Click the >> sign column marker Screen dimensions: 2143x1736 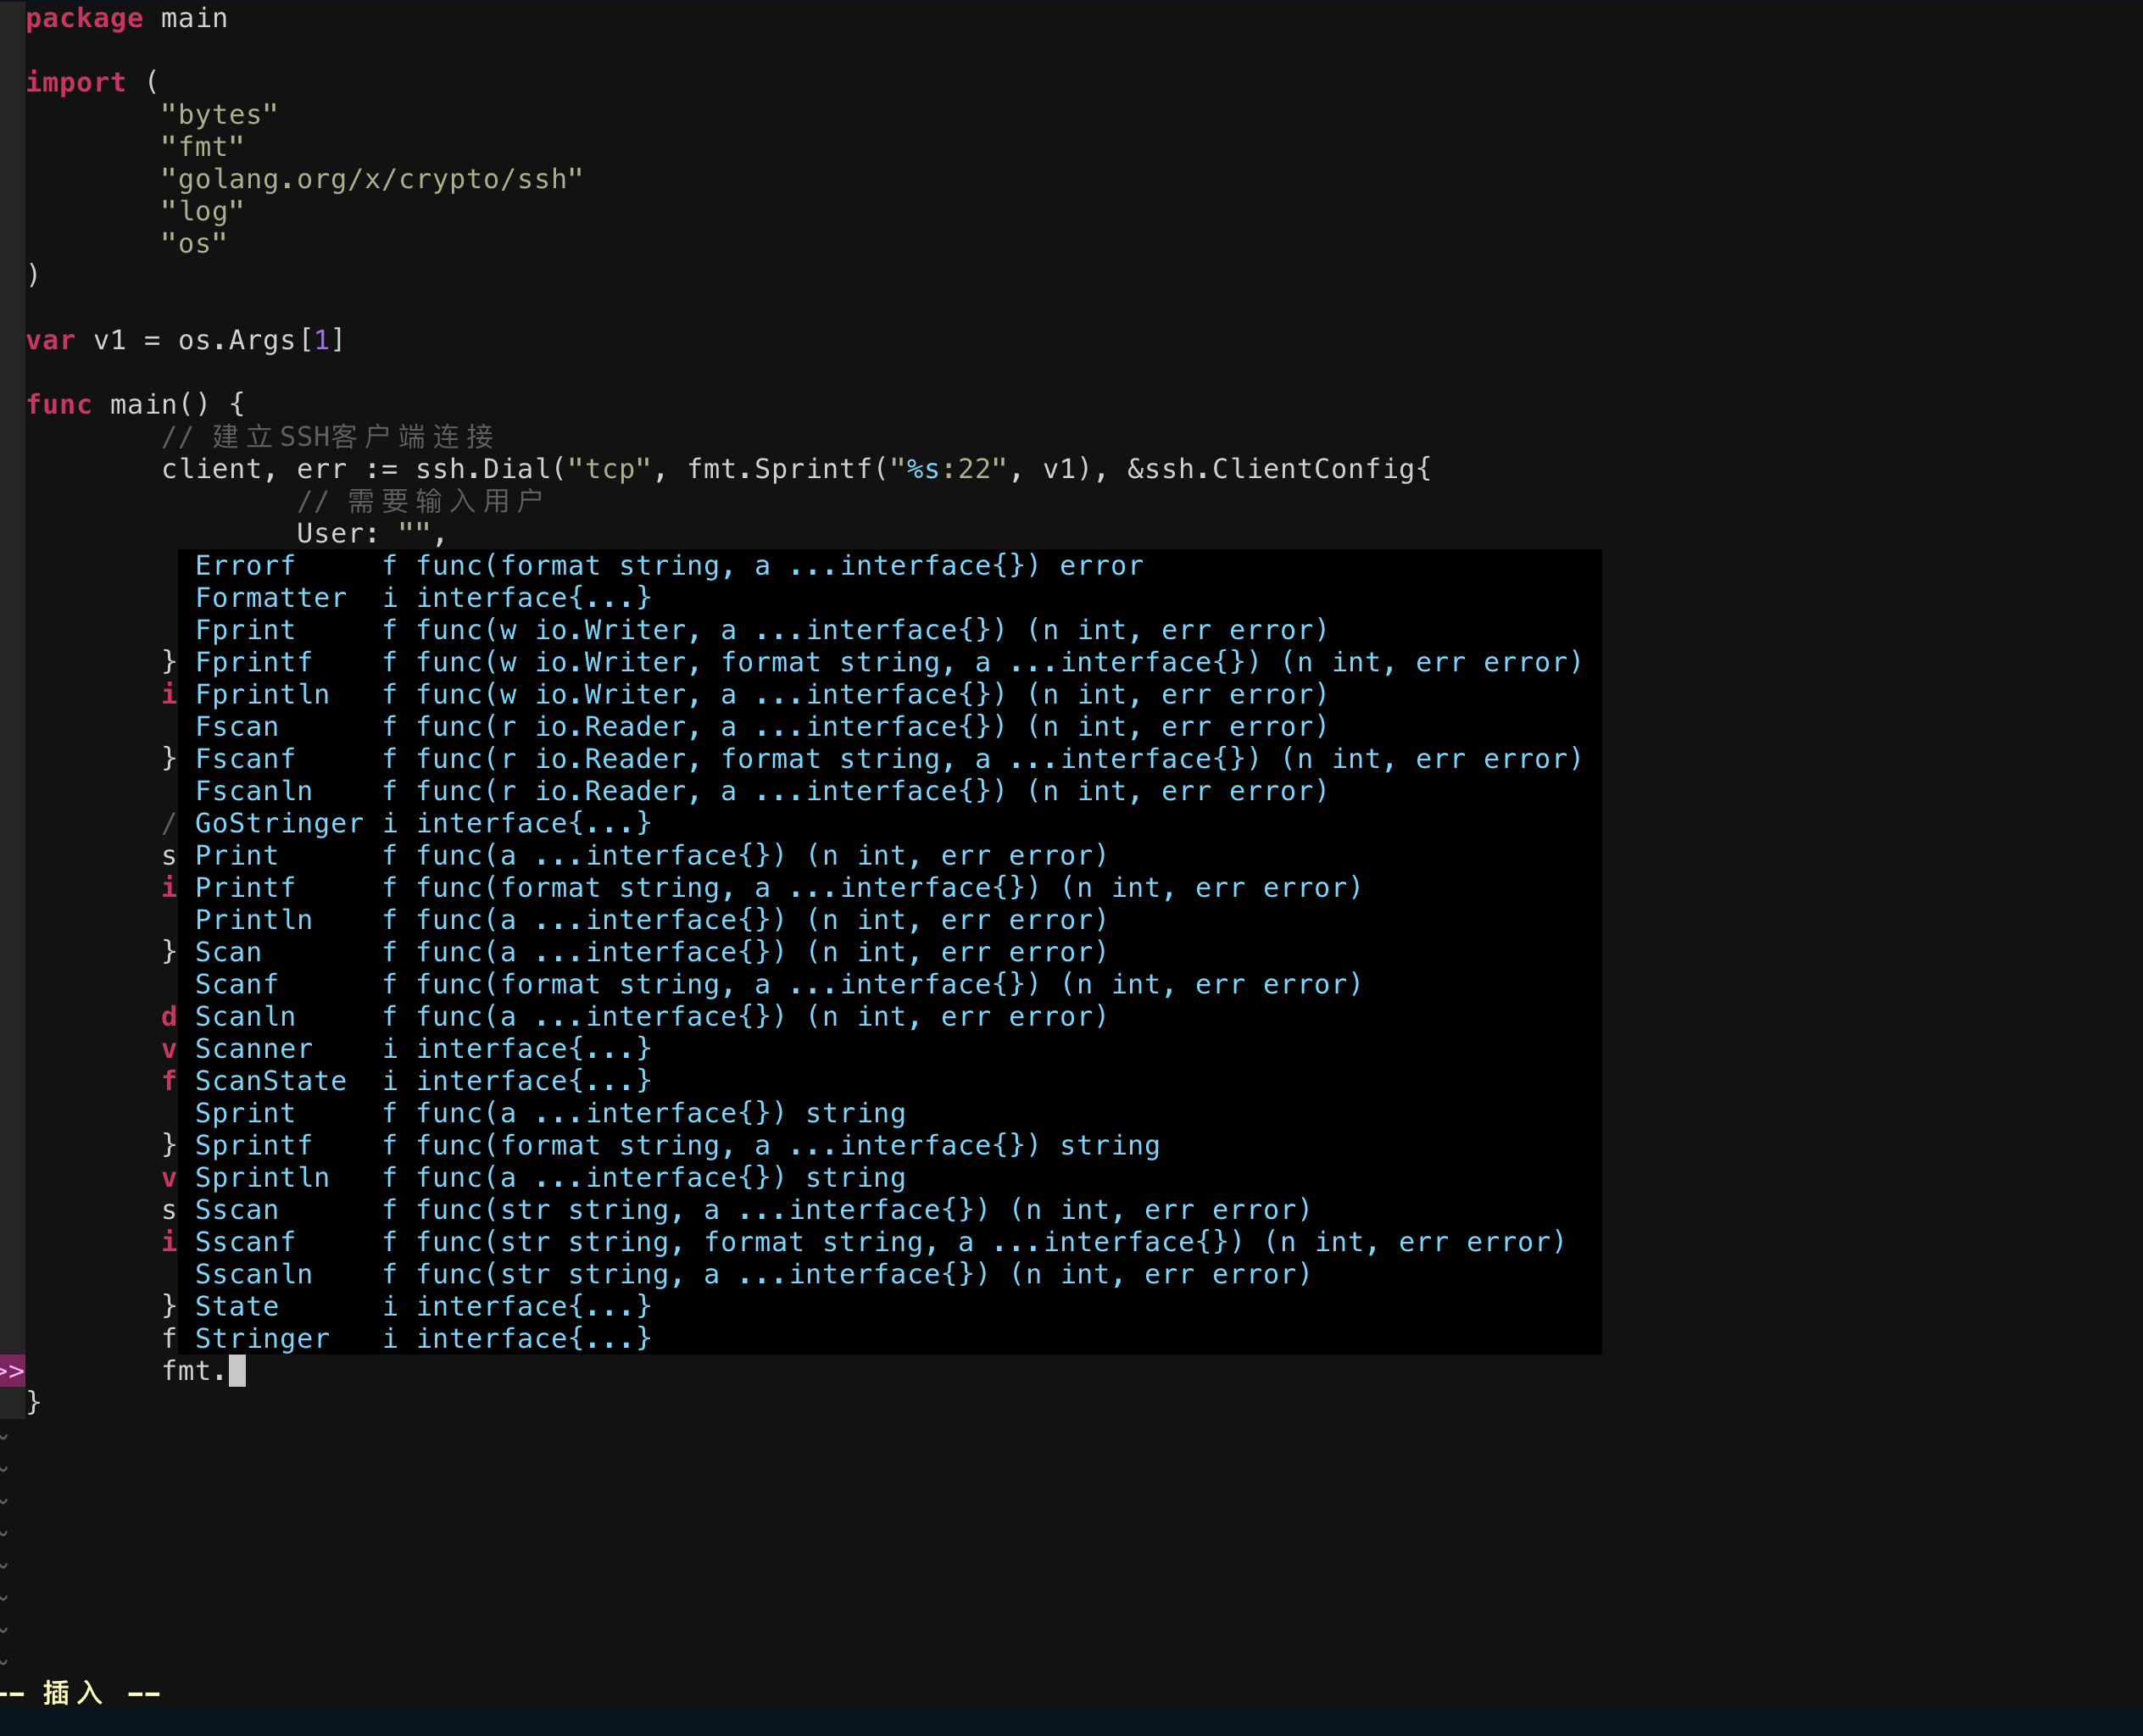tap(12, 1371)
